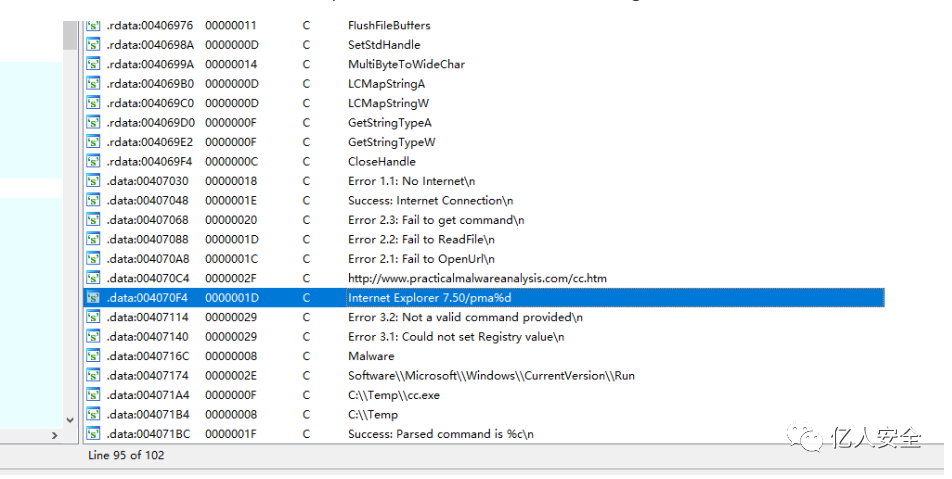This screenshot has width=952, height=479.
Task: Click address .rdata:004069C0
Action: 150,103
